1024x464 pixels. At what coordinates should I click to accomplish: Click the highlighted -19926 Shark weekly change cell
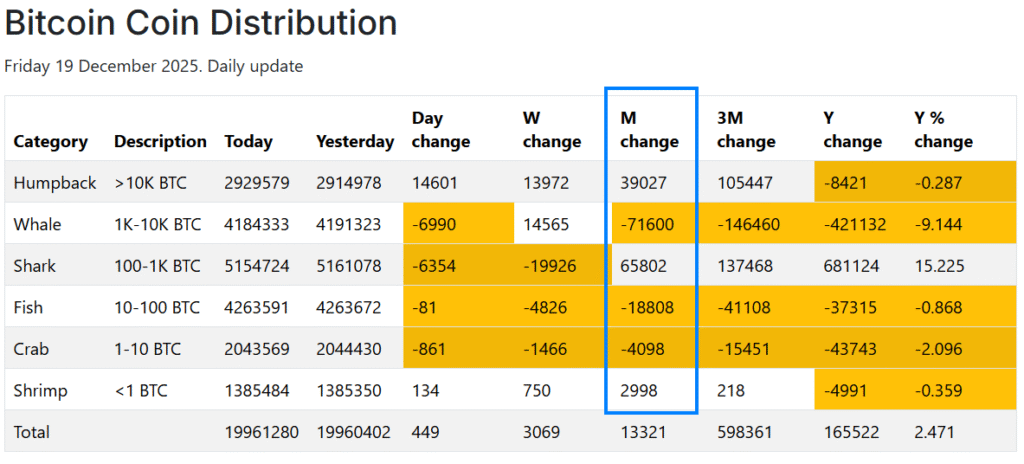coord(549,266)
